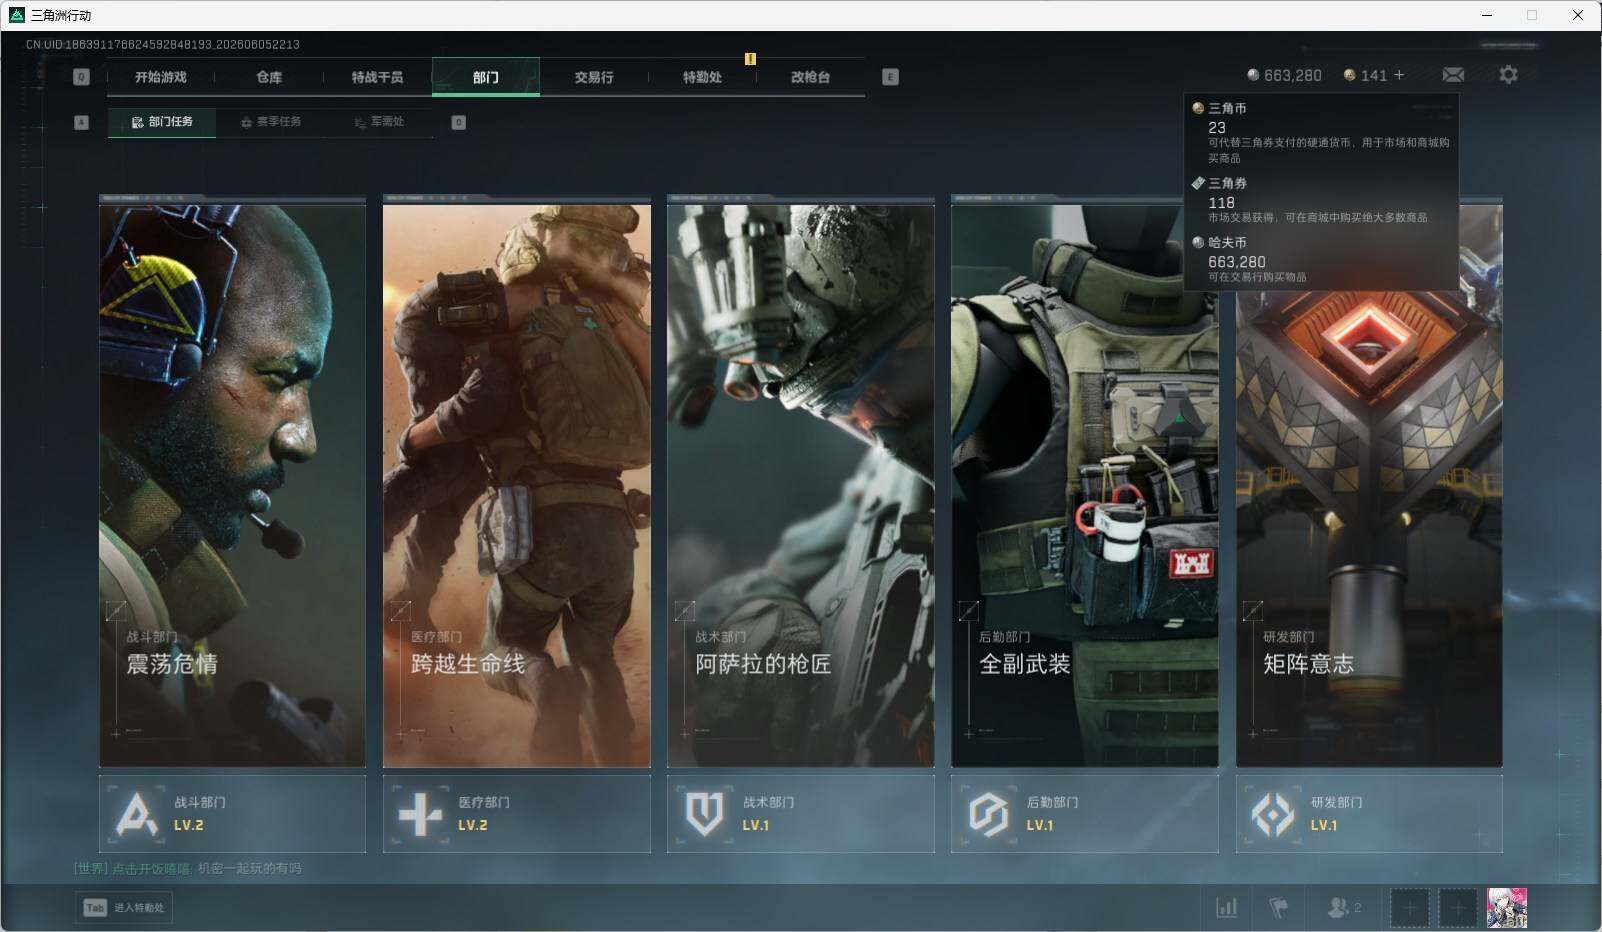Open the 开始游戏 tab
This screenshot has width=1602, height=932.
point(161,77)
